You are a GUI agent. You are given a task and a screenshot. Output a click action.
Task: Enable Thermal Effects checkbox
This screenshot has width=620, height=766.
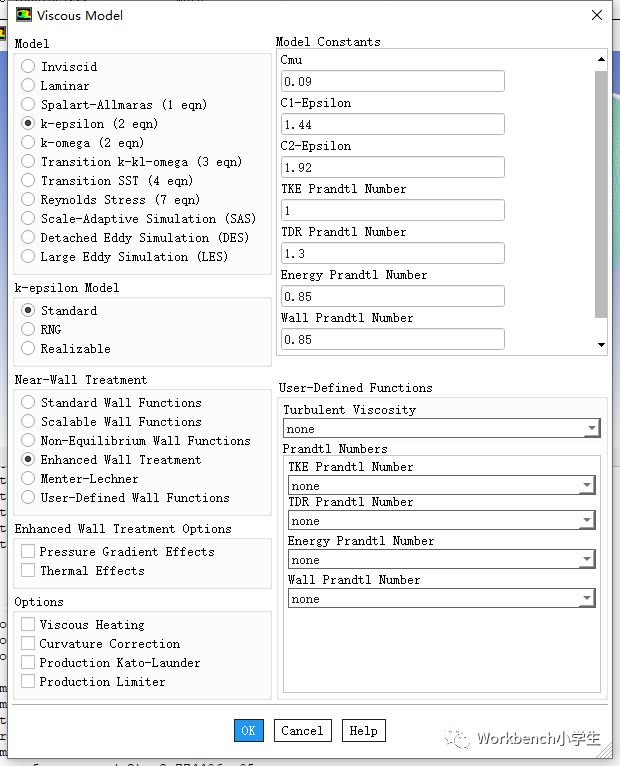[28, 571]
